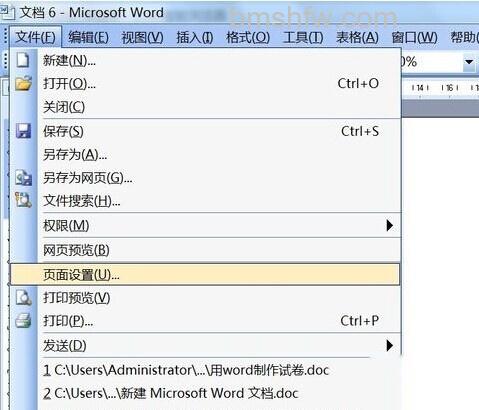Open the 窗口(W) menu

414,37
